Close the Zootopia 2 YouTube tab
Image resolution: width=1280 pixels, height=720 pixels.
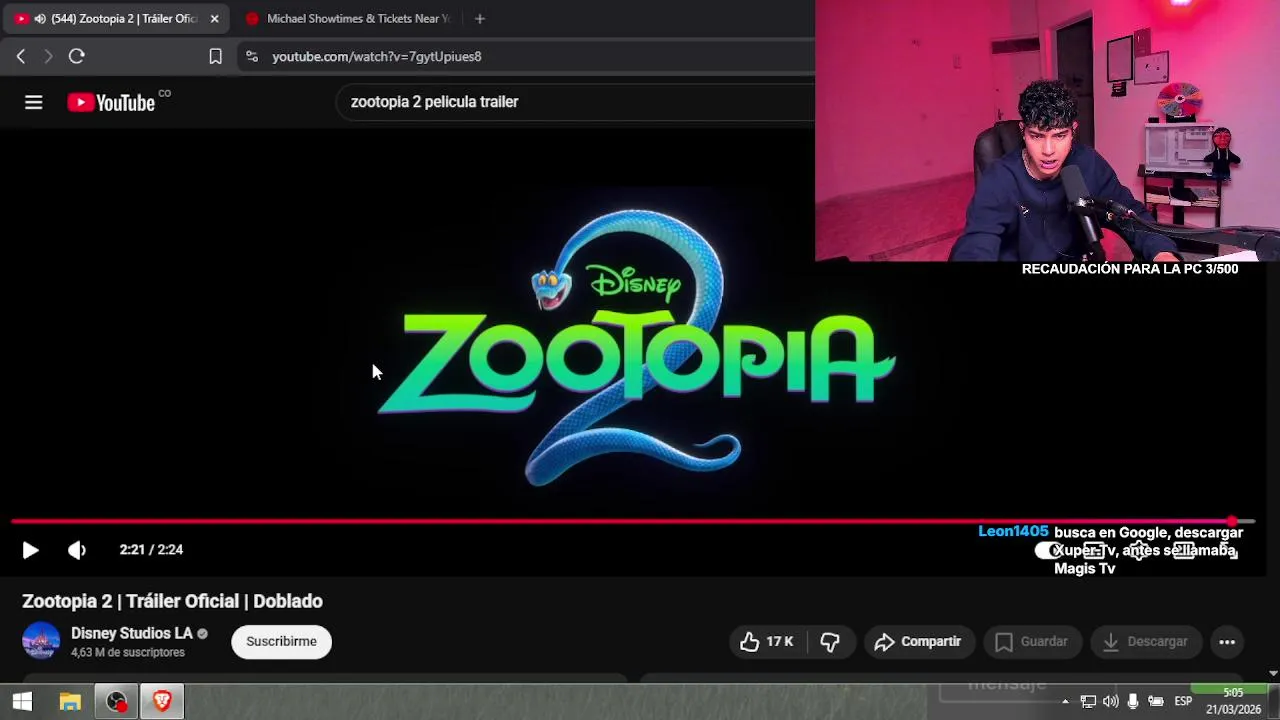[214, 18]
